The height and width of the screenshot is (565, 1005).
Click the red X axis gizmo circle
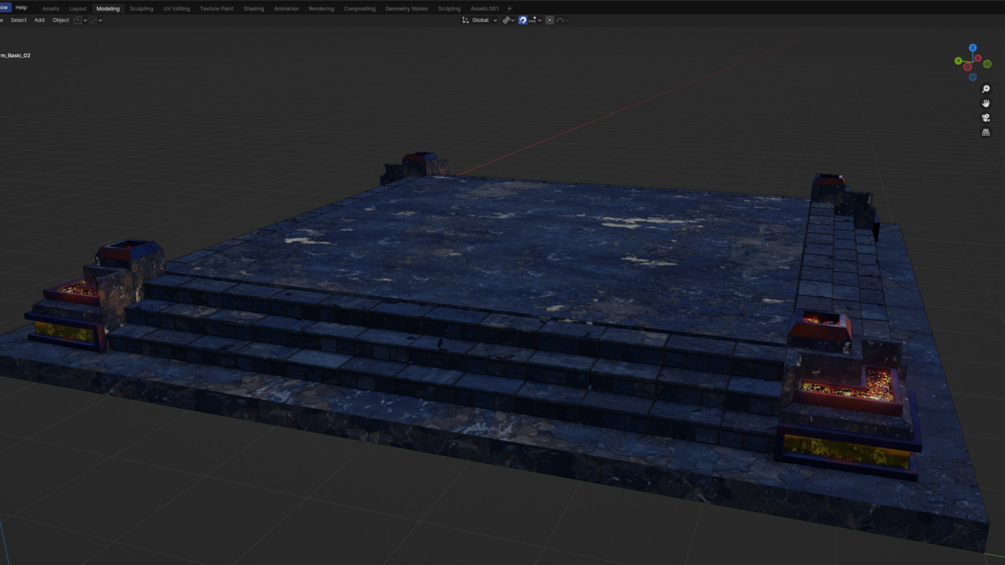point(978,58)
